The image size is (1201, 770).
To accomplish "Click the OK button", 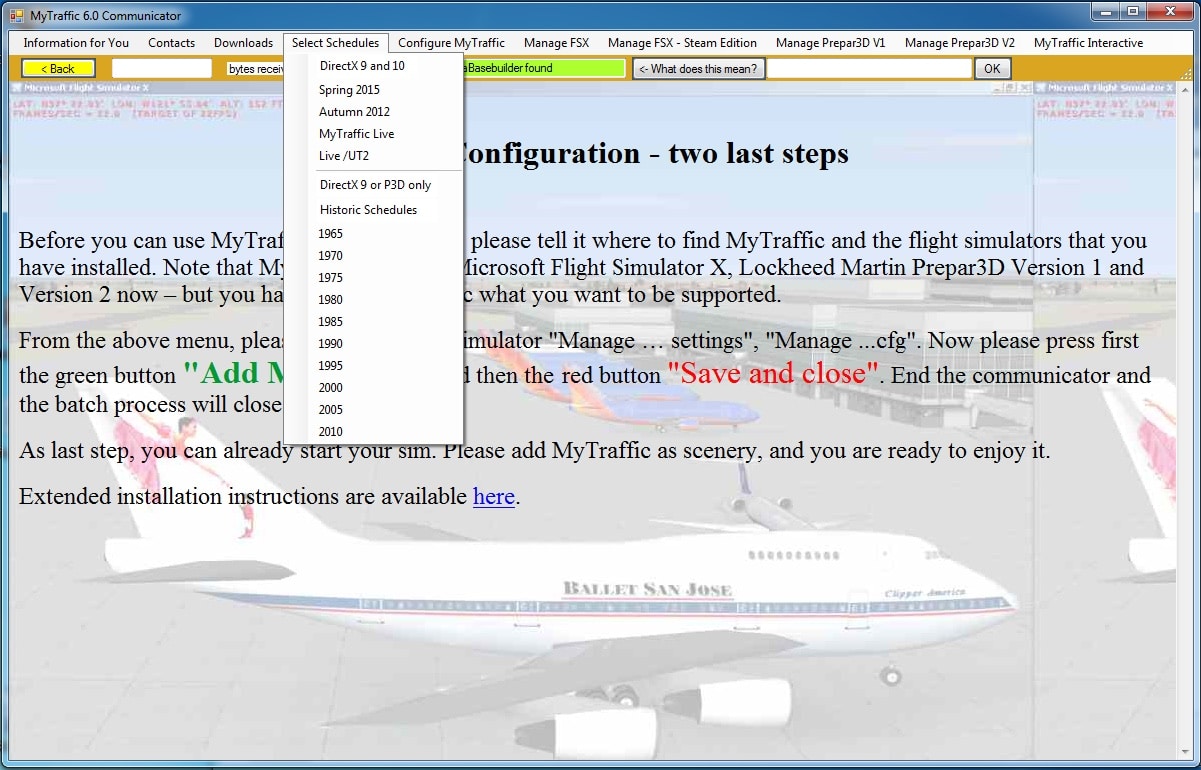I will (991, 69).
